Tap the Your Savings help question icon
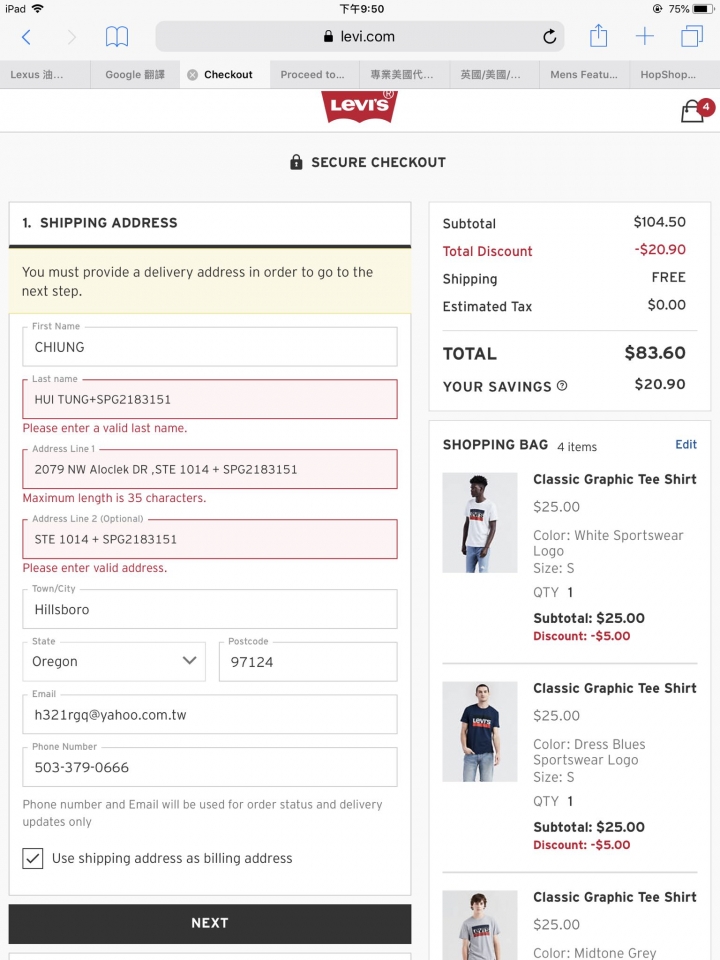This screenshot has height=960, width=720. tap(562, 386)
